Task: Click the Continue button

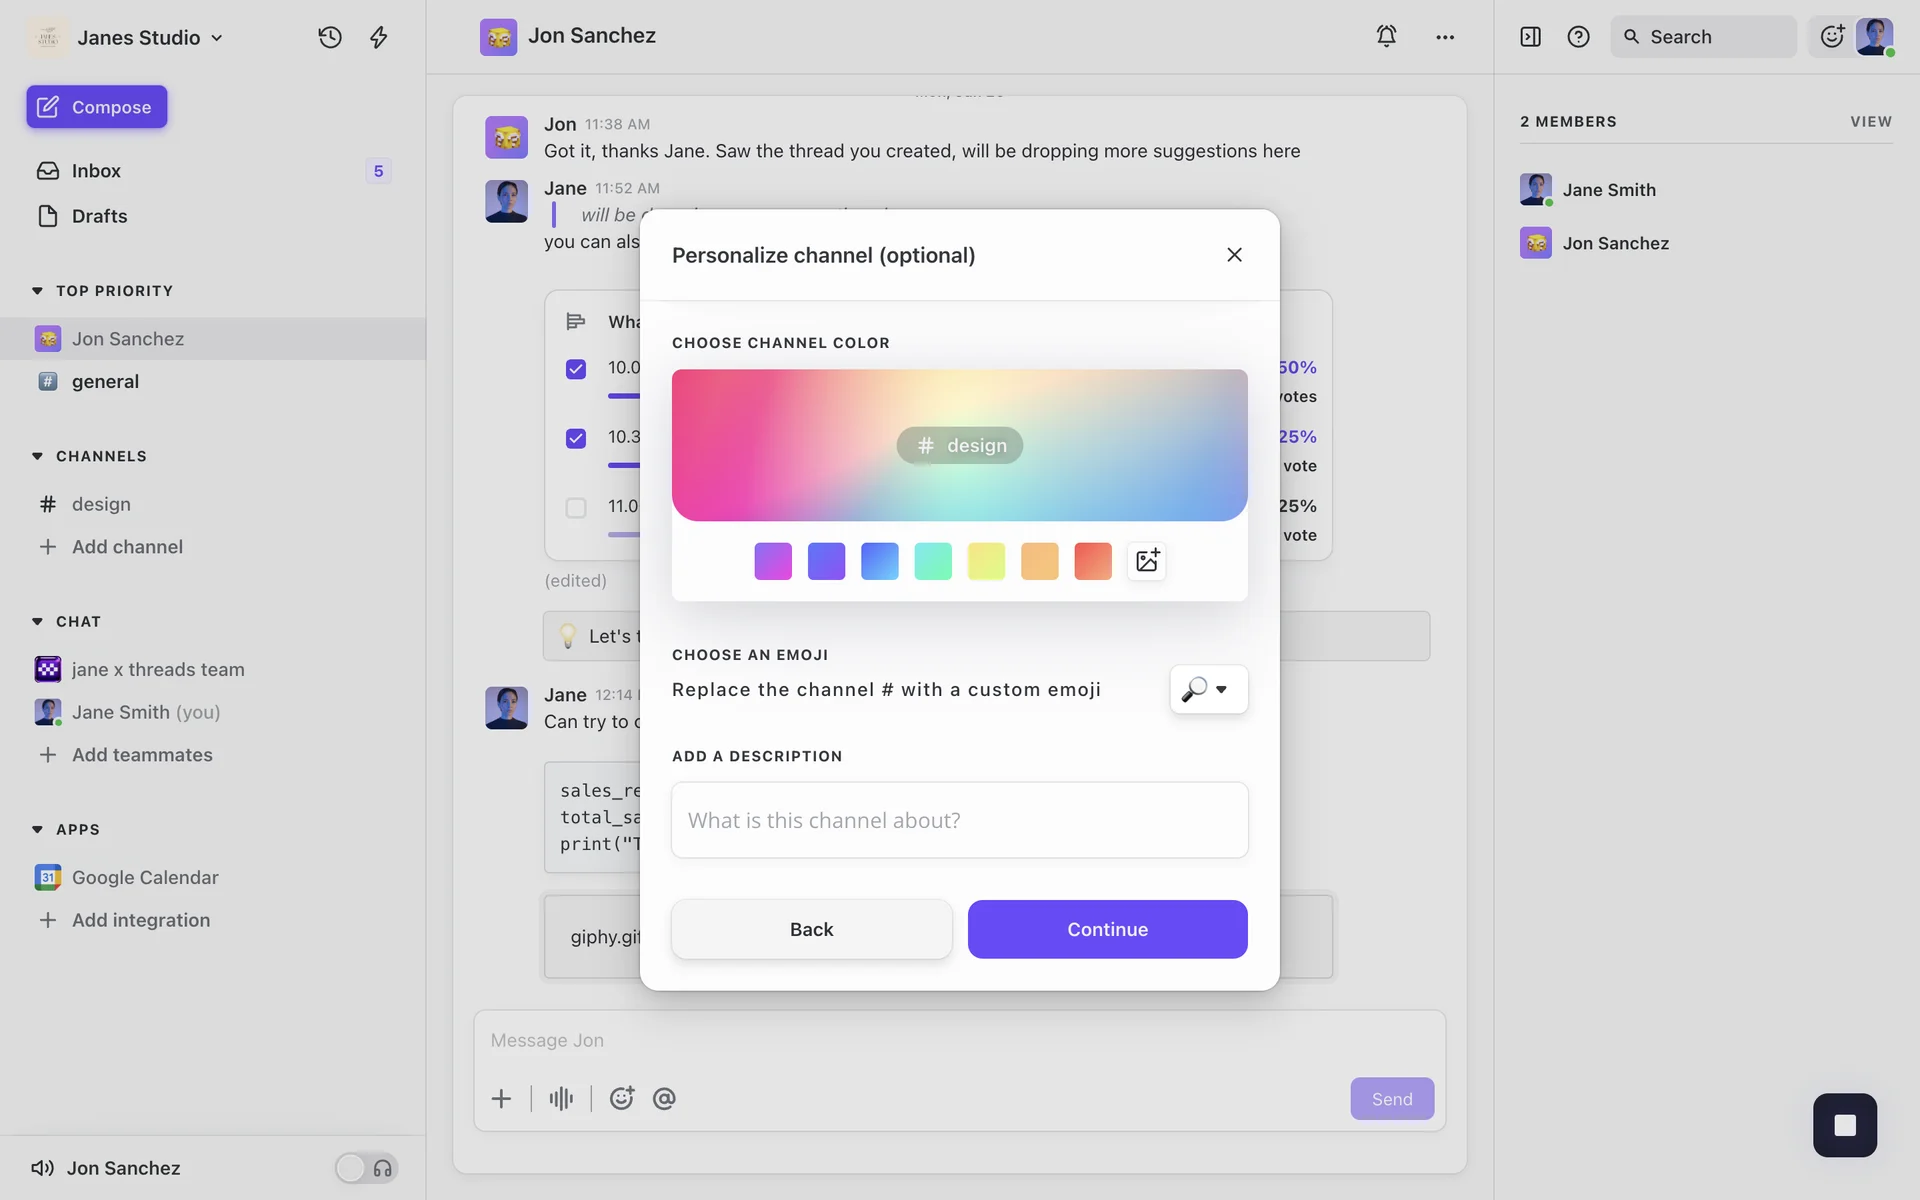Action: [1107, 929]
